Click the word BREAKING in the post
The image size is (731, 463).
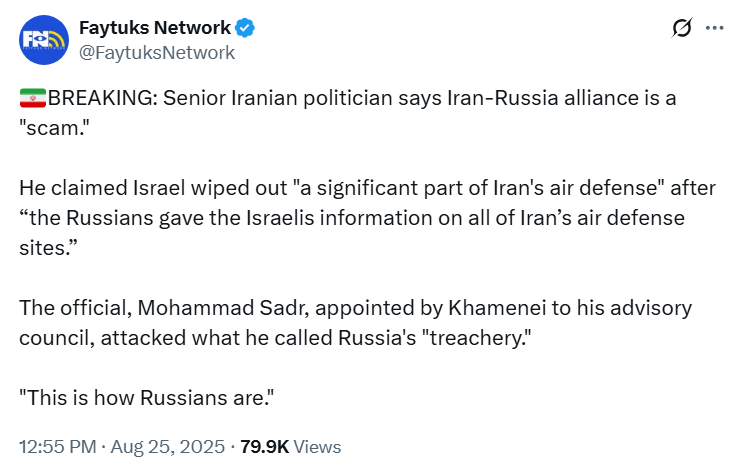(x=99, y=98)
